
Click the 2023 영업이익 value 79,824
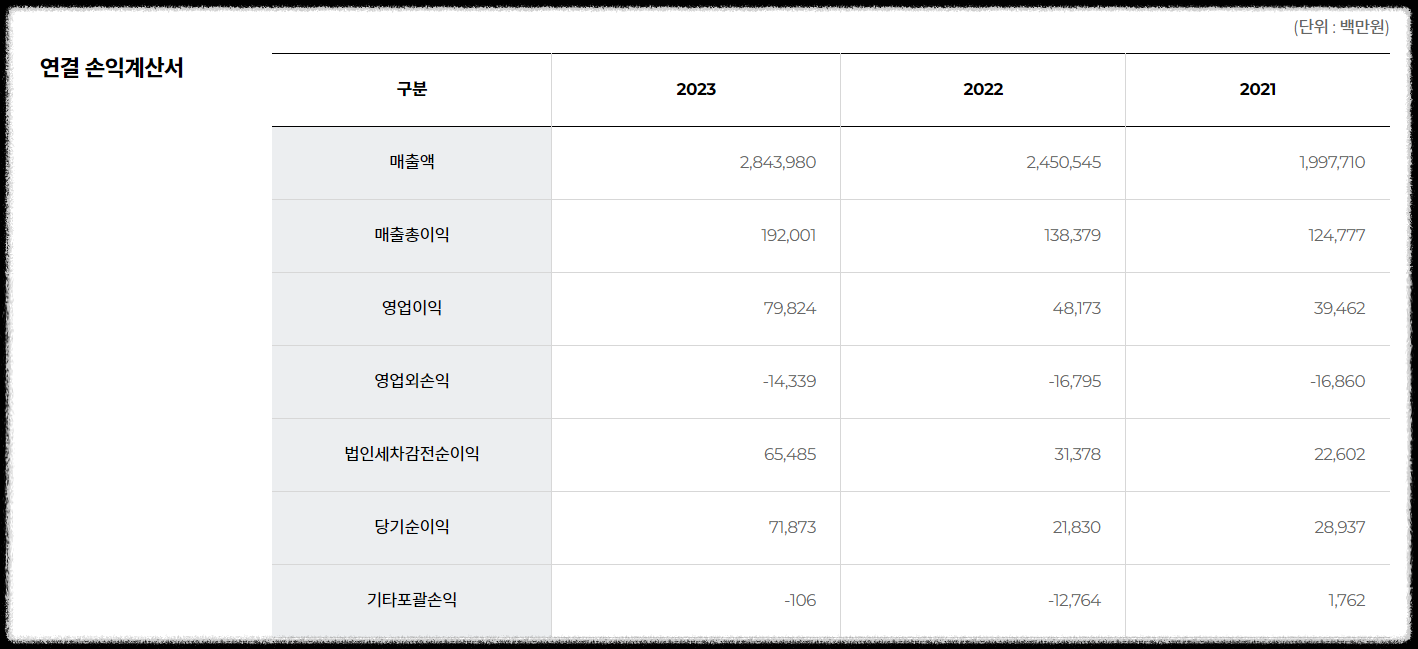tap(790, 308)
